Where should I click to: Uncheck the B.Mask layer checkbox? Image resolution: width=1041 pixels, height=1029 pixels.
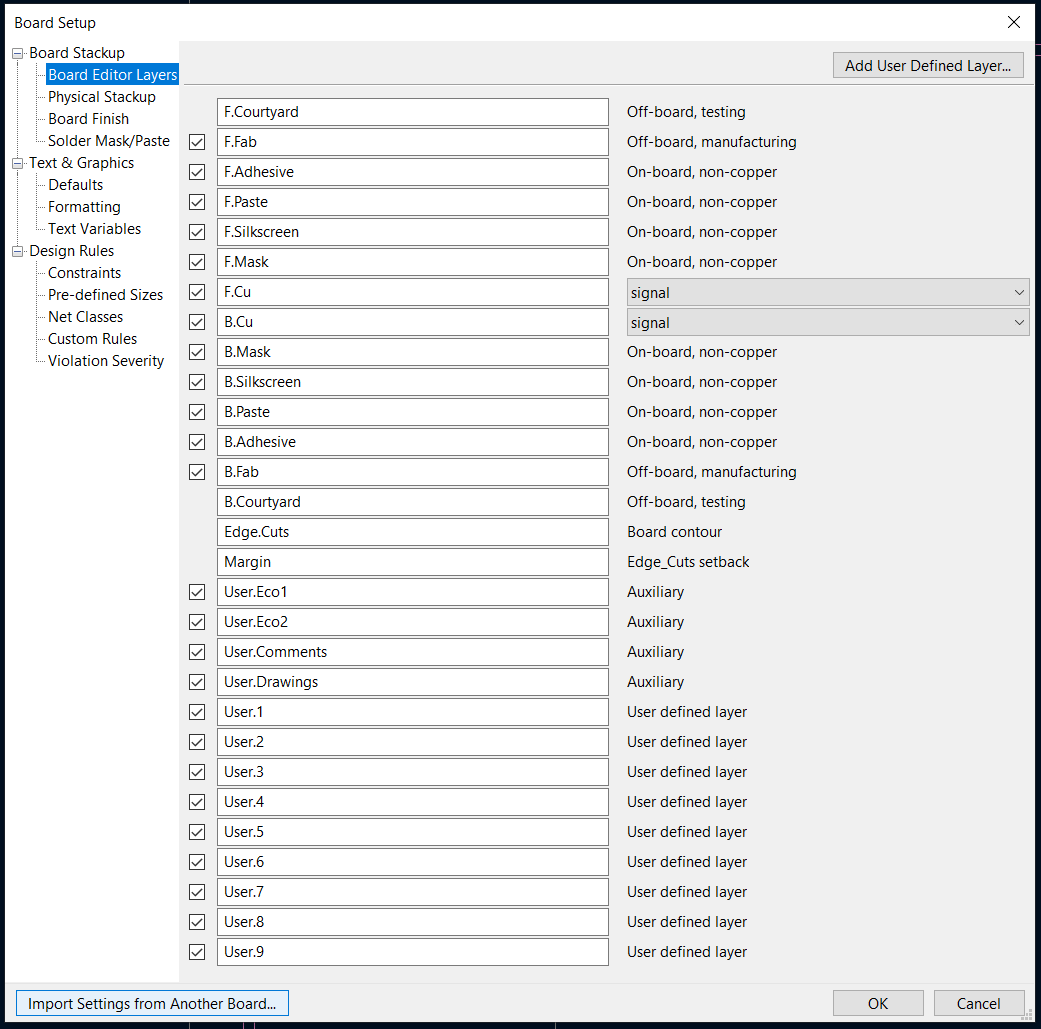[197, 352]
